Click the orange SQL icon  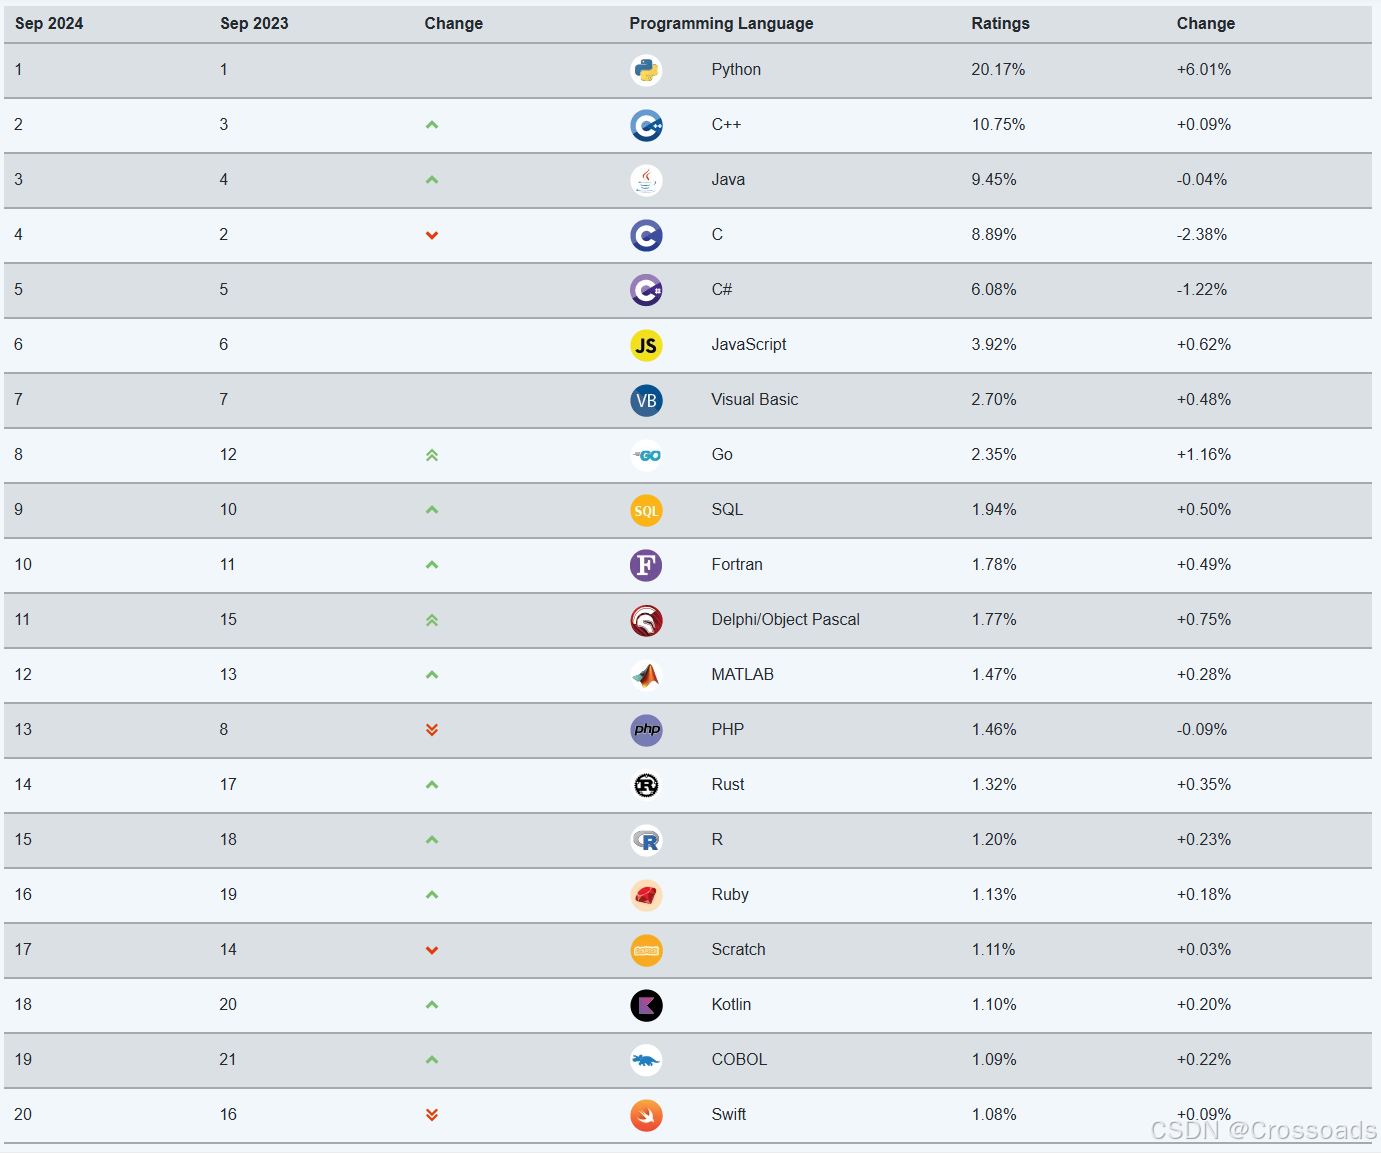coord(646,510)
